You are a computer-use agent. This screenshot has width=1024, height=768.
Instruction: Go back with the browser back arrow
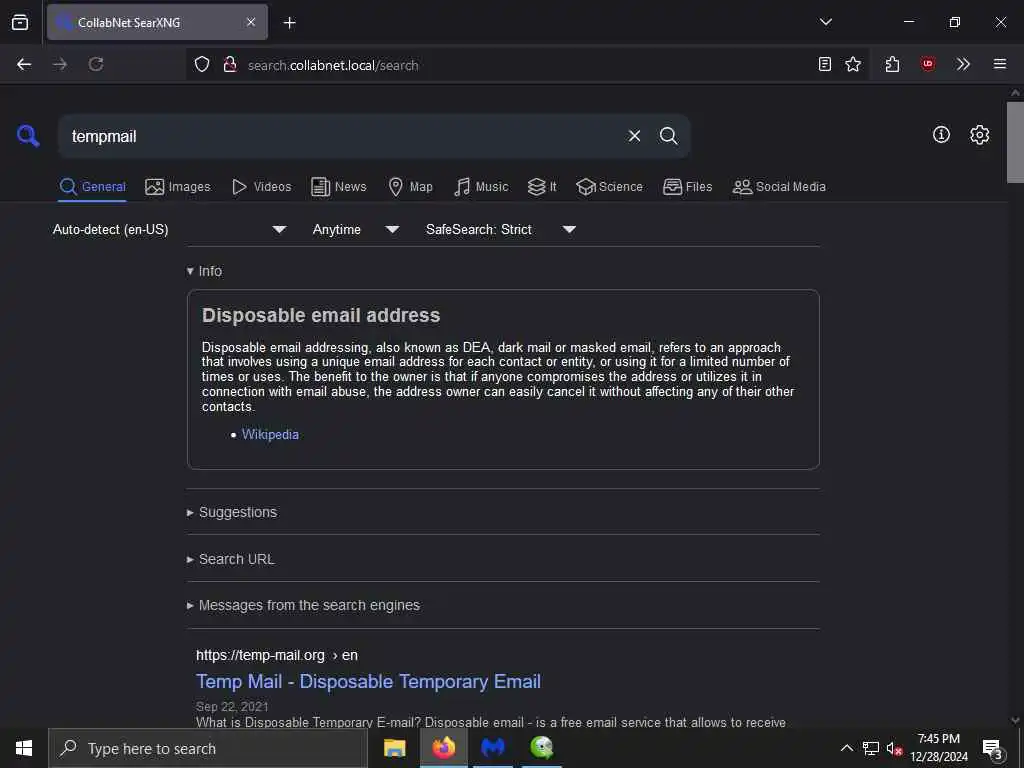click(x=24, y=64)
